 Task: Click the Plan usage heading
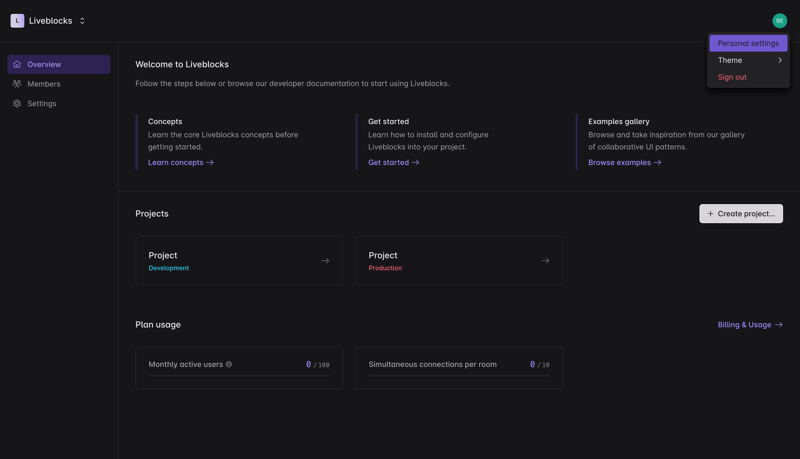click(x=158, y=324)
